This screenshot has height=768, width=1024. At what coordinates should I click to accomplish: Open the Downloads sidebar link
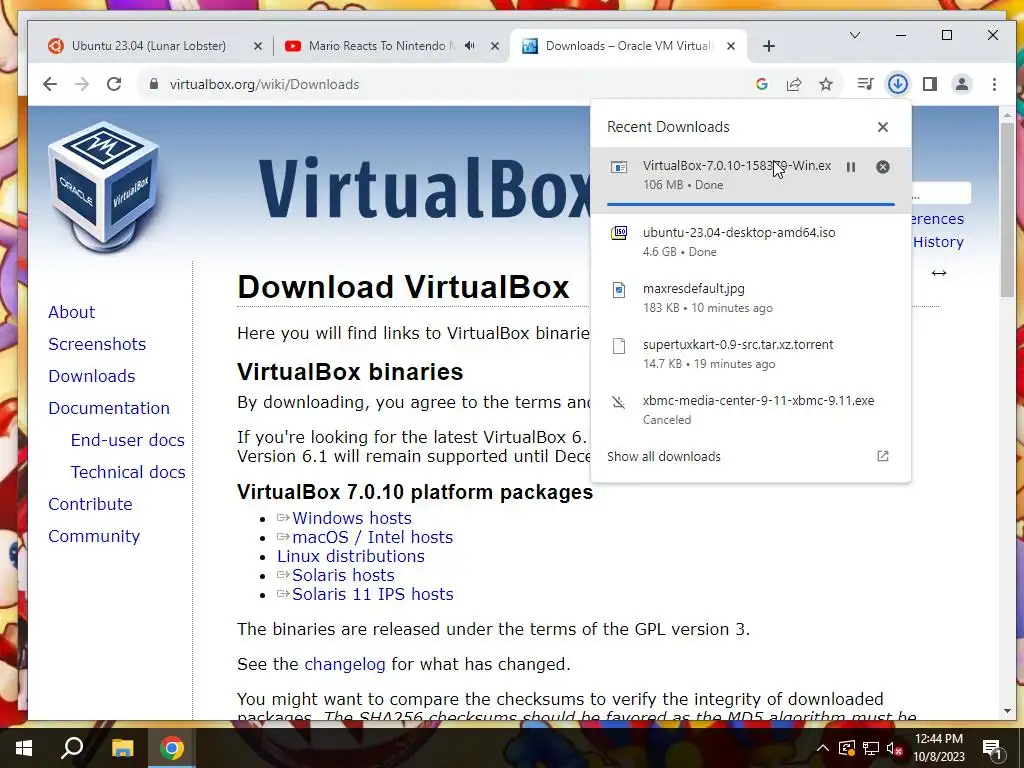[91, 376]
